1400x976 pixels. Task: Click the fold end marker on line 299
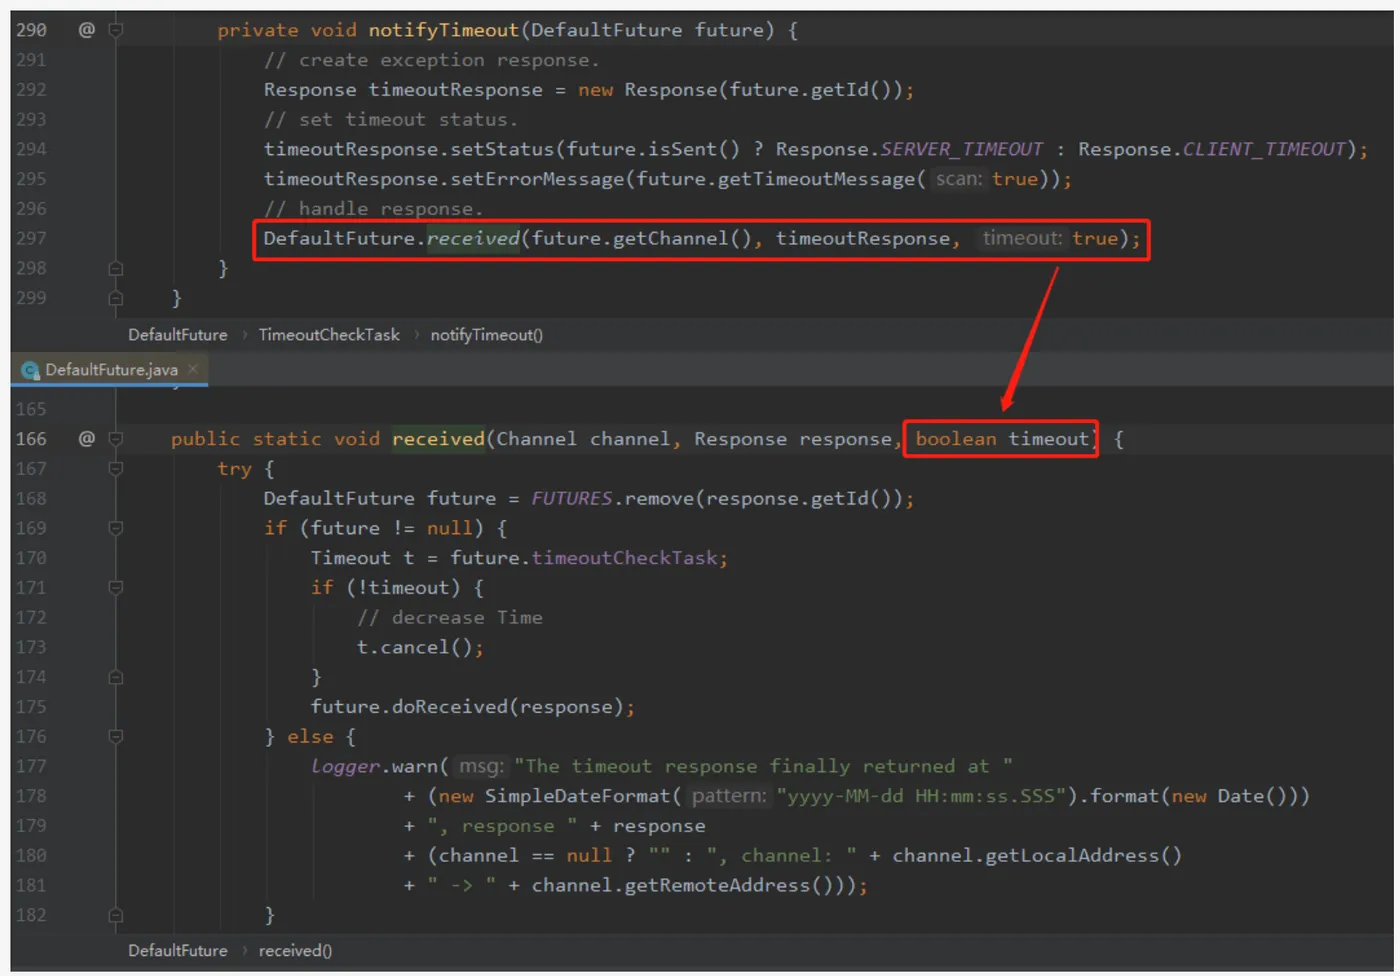coord(116,298)
